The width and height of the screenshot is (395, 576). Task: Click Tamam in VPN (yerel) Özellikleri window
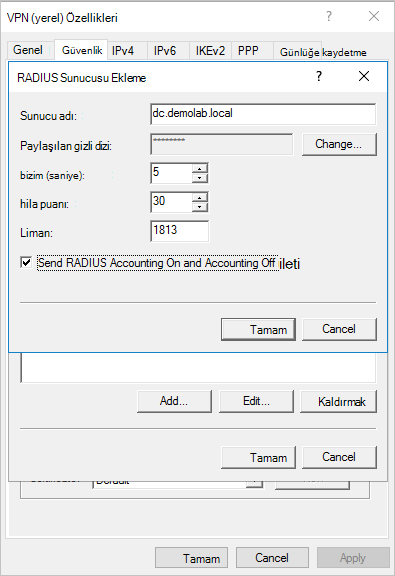[x=191, y=558]
